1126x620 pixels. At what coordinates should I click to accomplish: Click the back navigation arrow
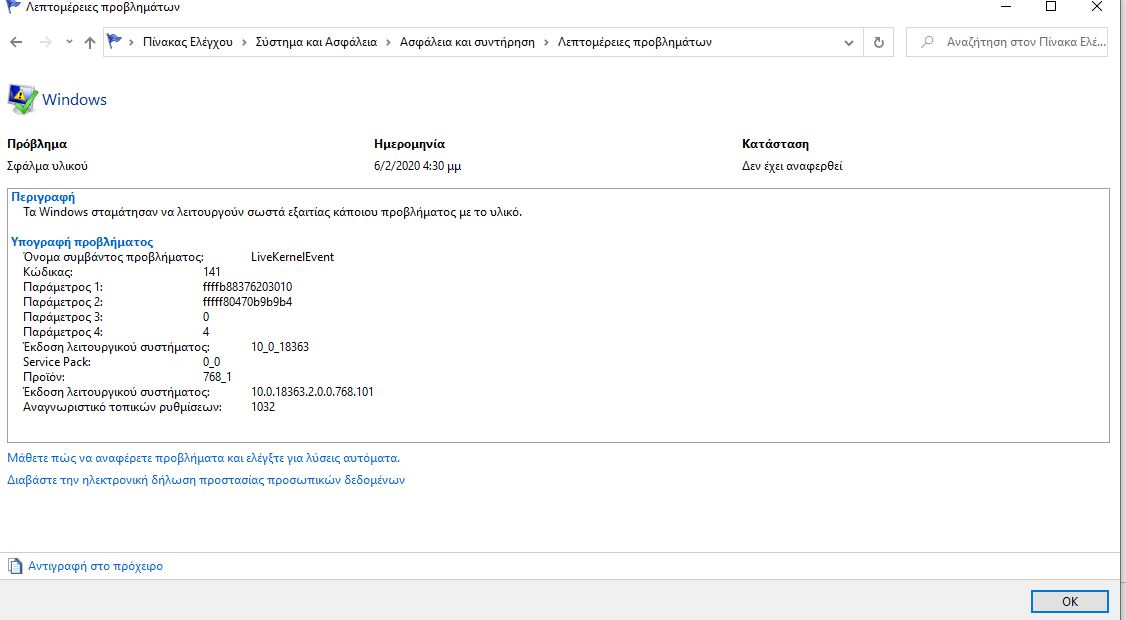point(16,42)
